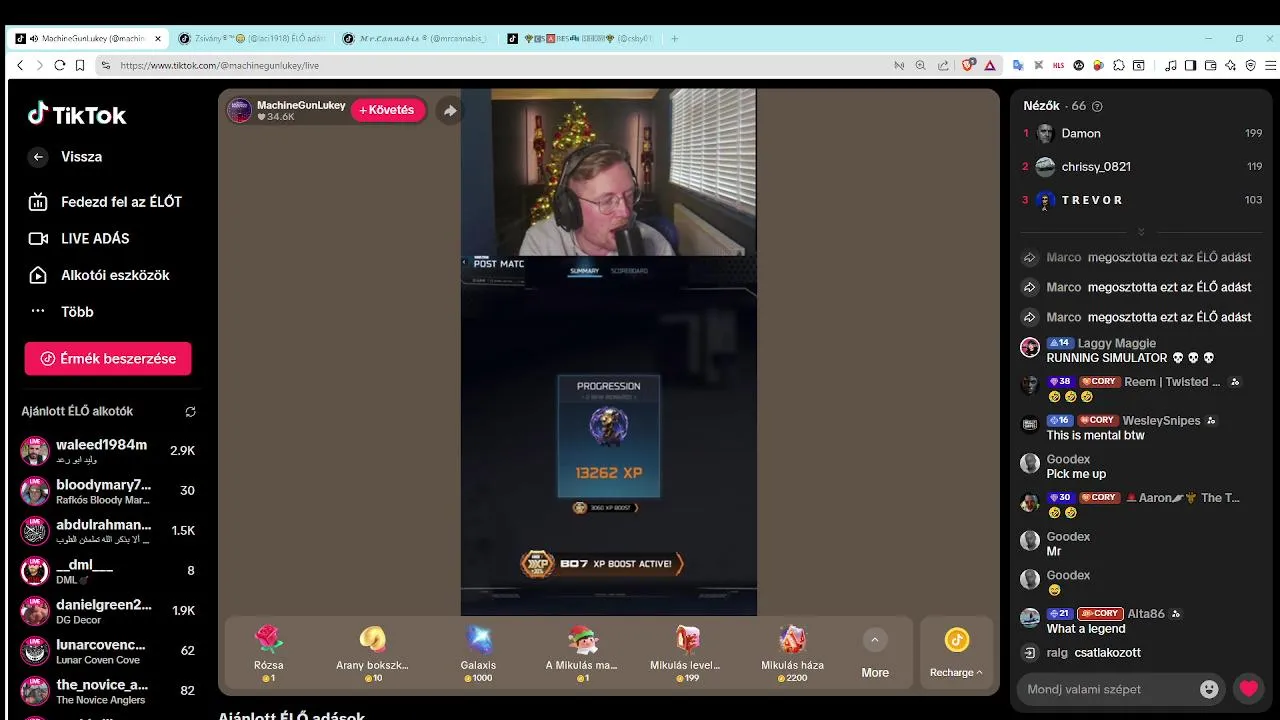Viewport: 1280px width, 720px height.
Task: Click MachineGunLukey profile avatar
Action: 239,110
